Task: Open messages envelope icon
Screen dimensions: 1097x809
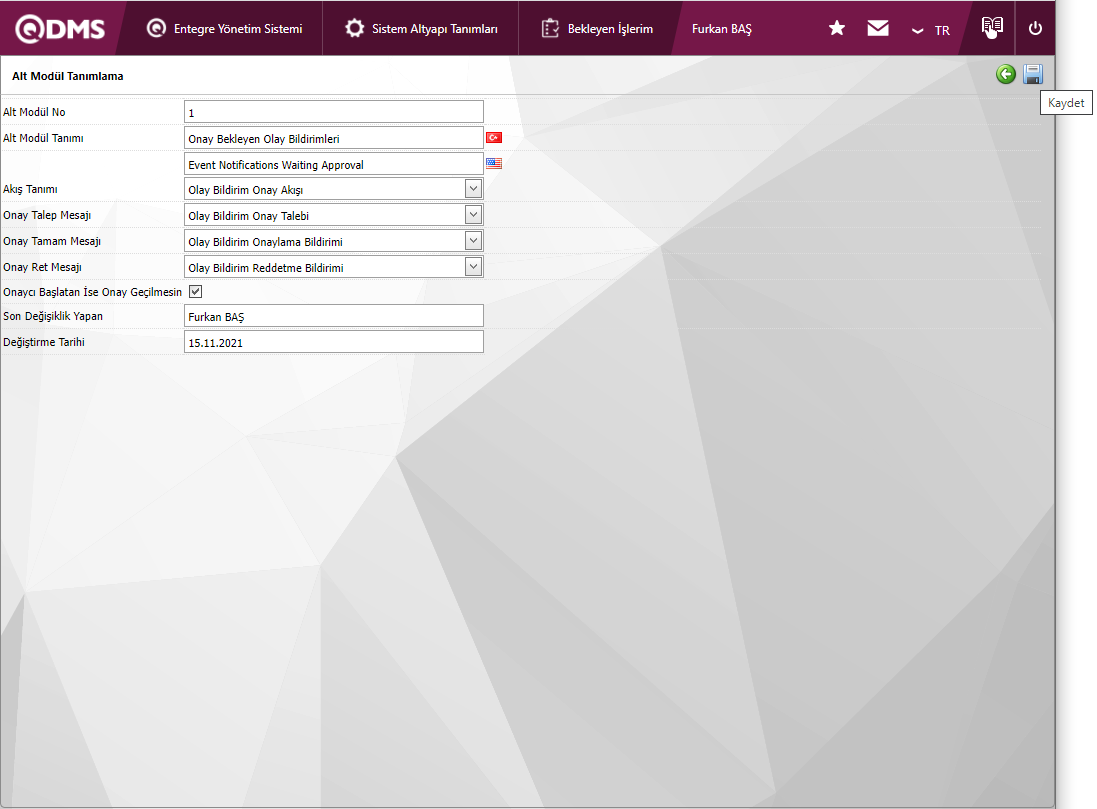Action: 878,28
